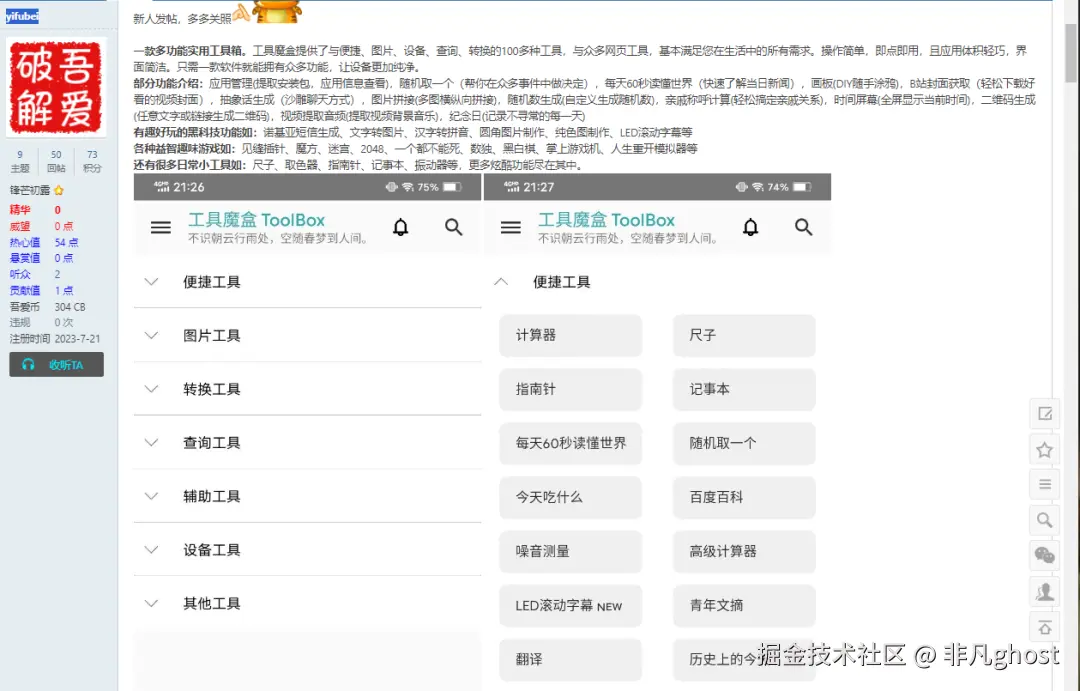
Task: Click the 威望 label in user panel
Action: [20, 226]
